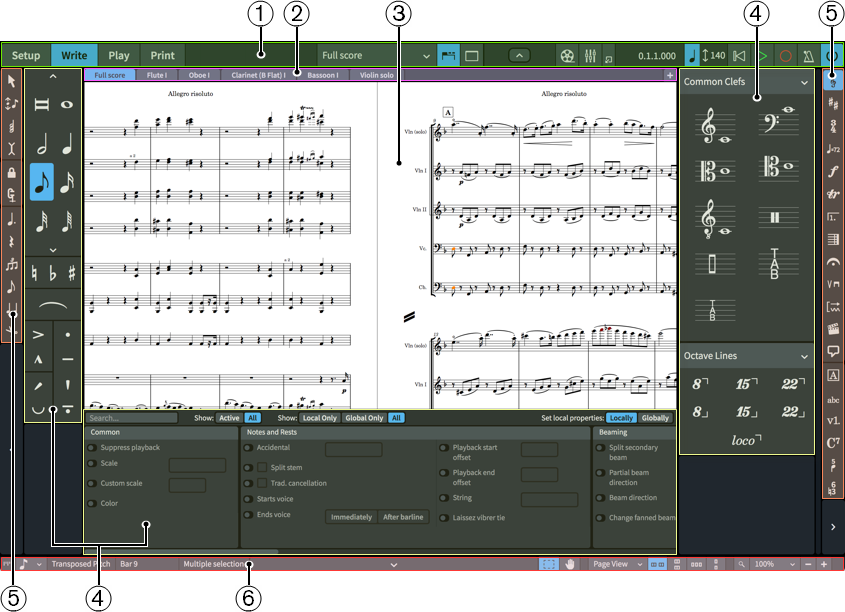Click the Properties panel search field
Screen dimensions: 845x612
point(132,418)
